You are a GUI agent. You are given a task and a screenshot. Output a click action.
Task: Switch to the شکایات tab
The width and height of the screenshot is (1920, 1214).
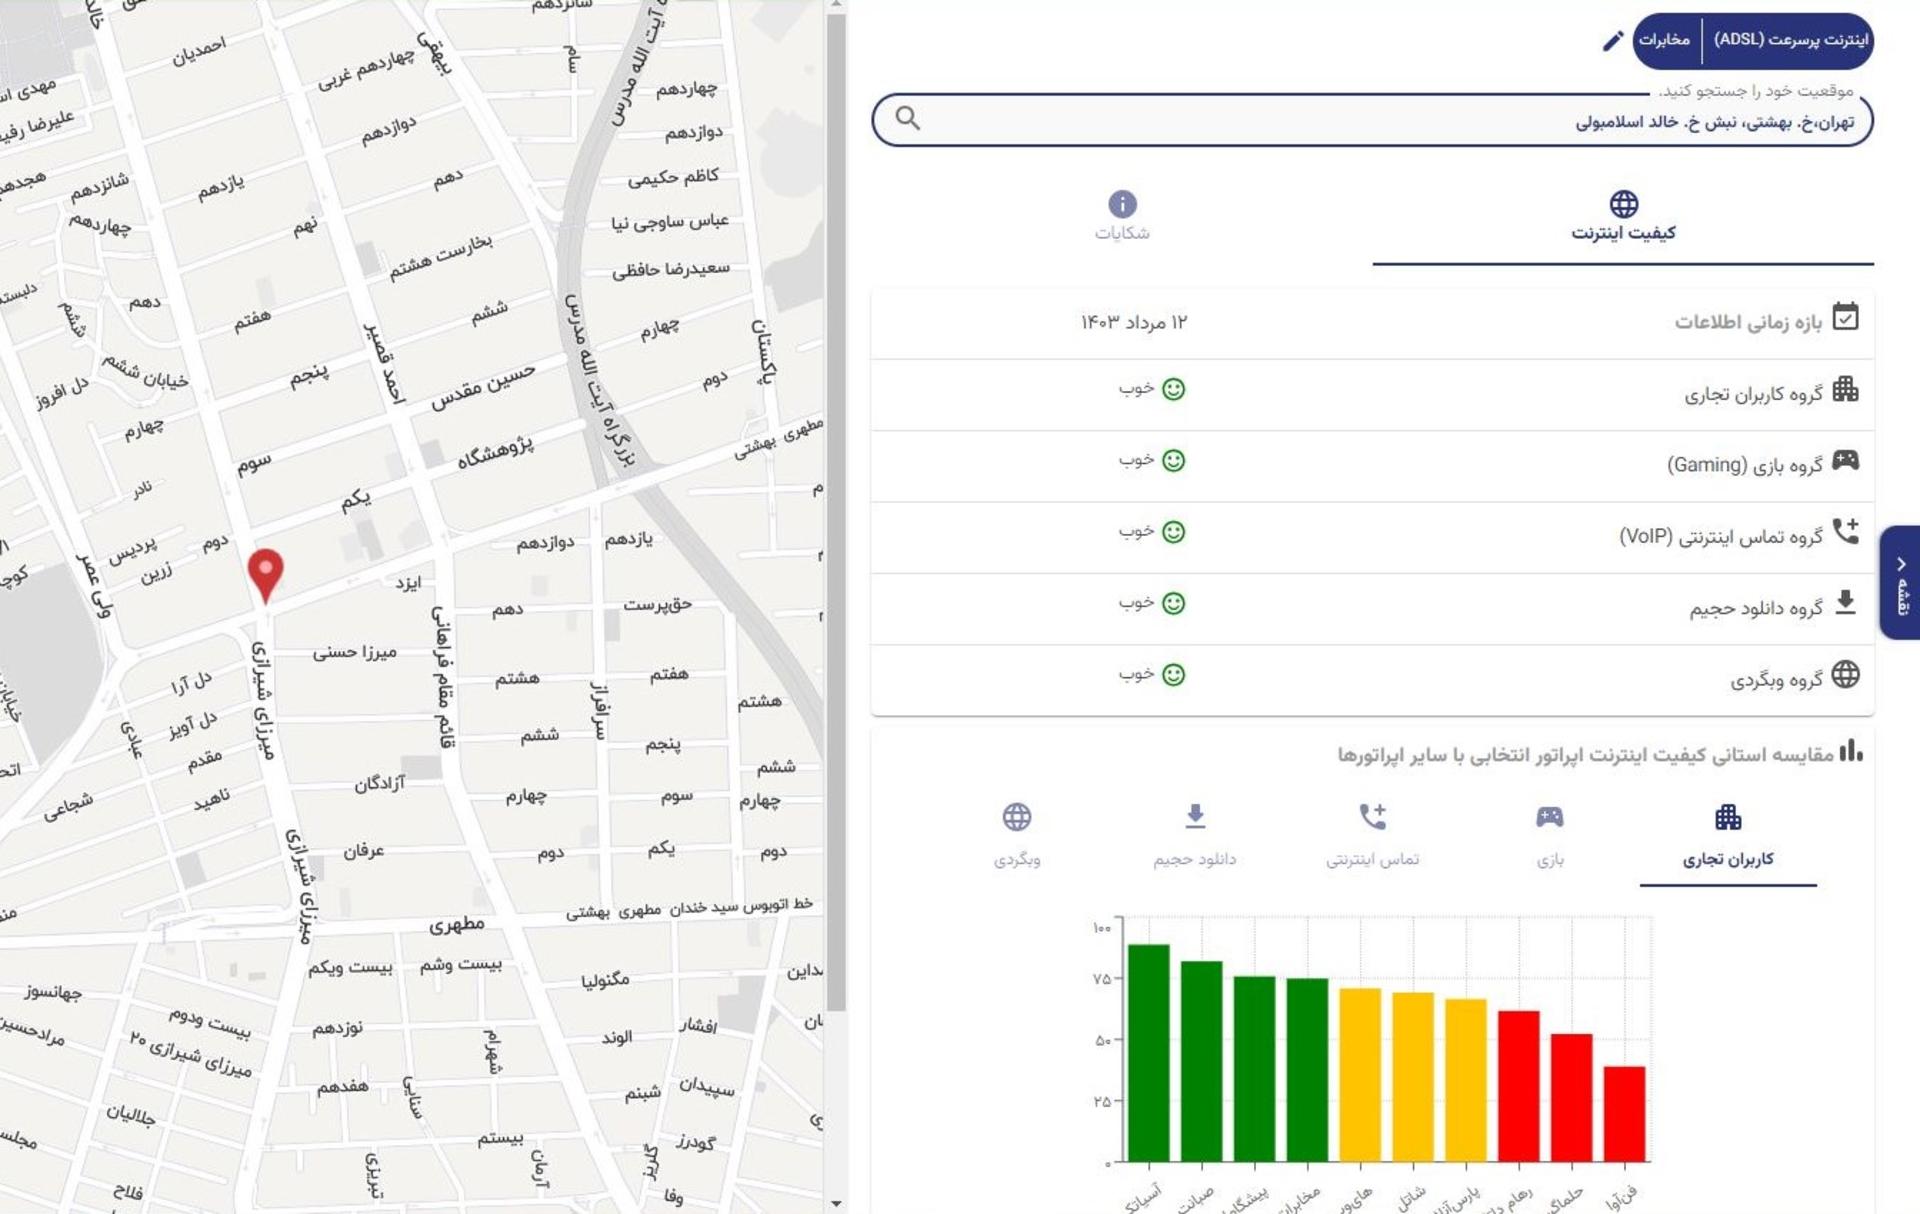[x=1122, y=217]
